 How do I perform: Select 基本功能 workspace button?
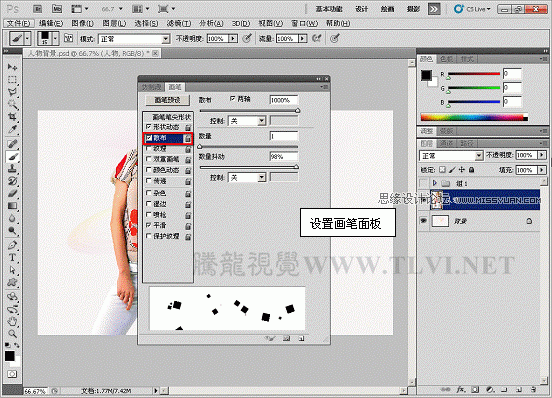tap(329, 9)
